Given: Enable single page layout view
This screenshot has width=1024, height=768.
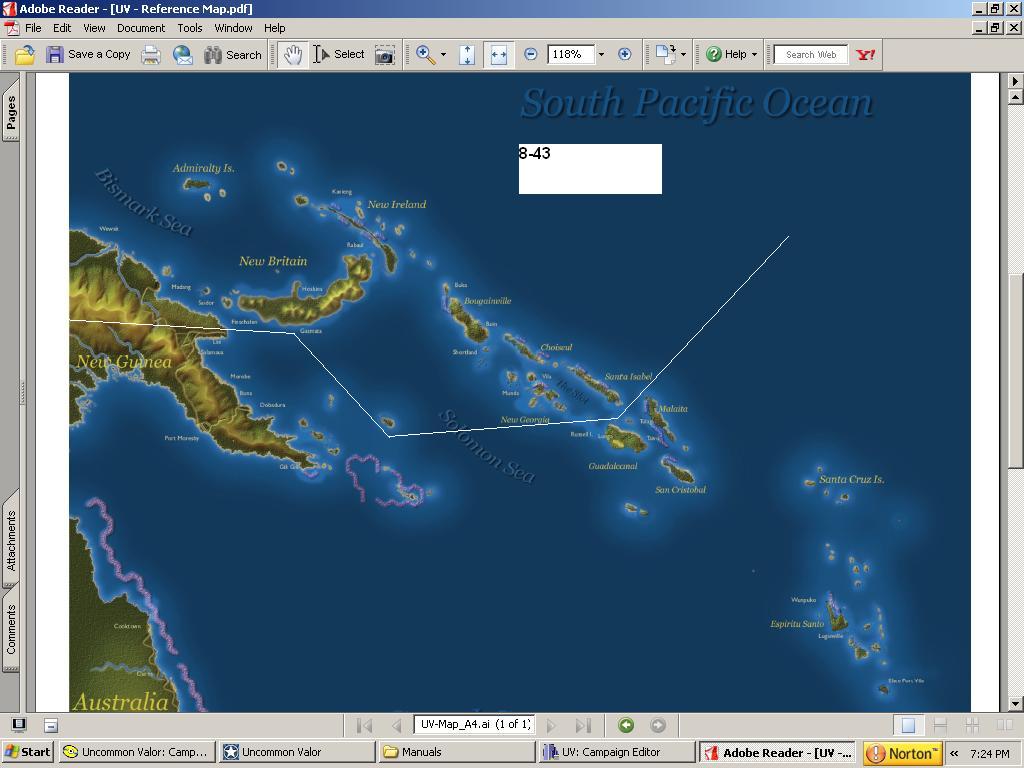Looking at the screenshot, I should click(x=908, y=725).
